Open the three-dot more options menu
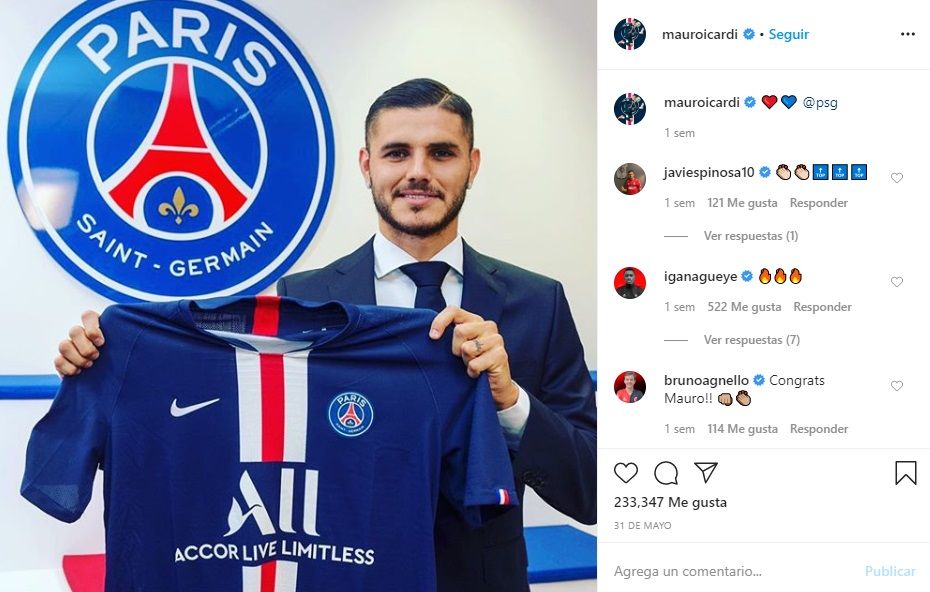 tap(907, 34)
